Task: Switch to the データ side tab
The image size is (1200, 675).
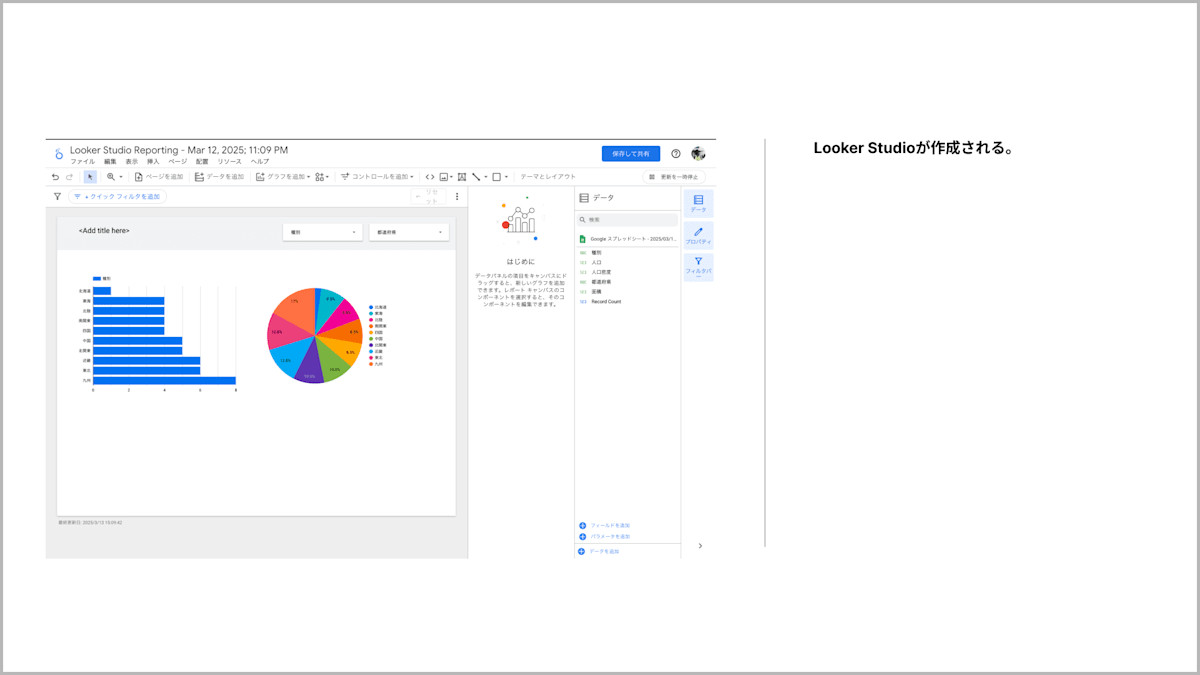Action: point(698,203)
